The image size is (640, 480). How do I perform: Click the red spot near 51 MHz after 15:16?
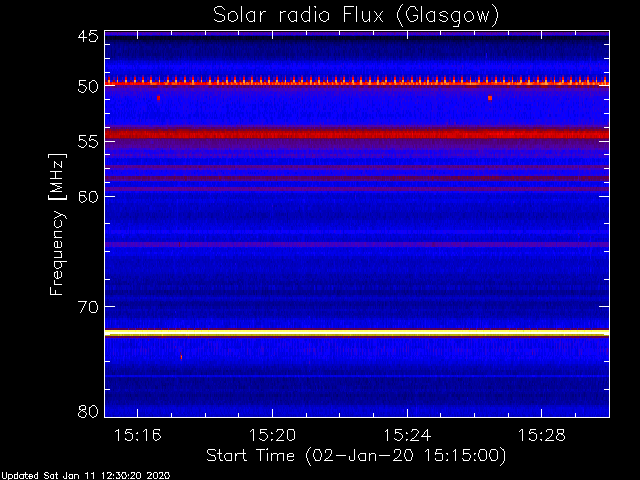tap(158, 98)
